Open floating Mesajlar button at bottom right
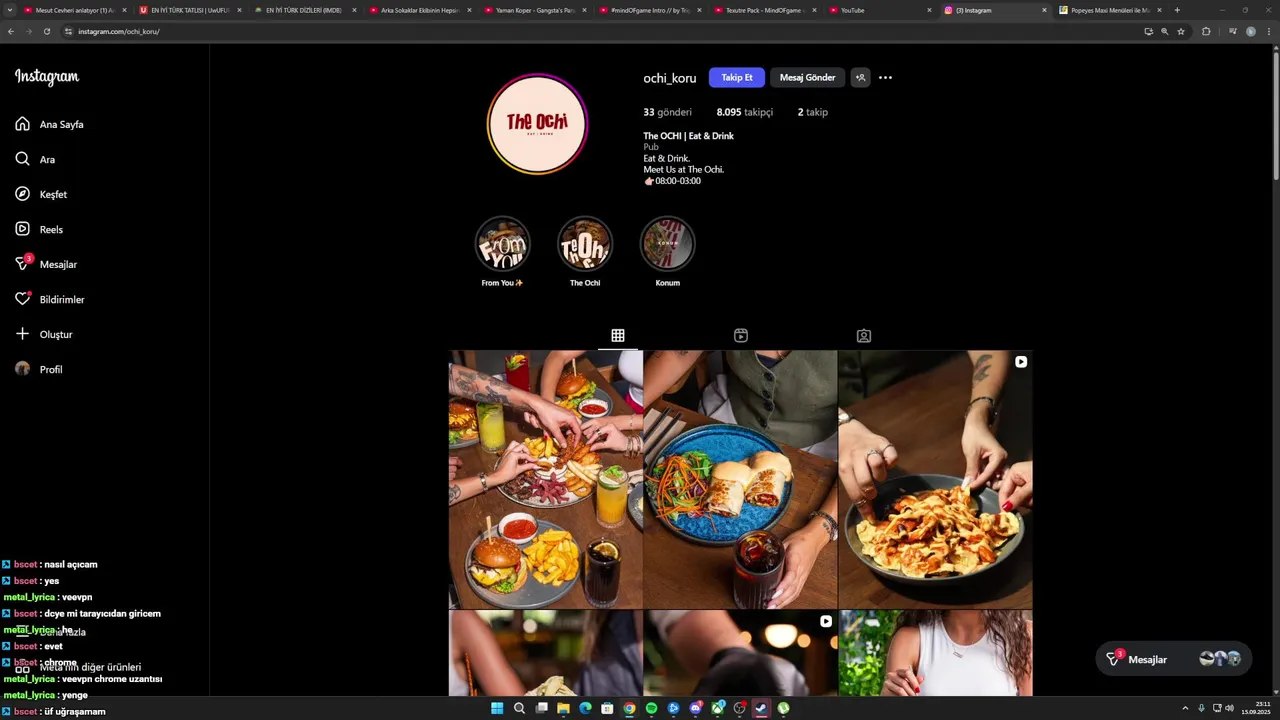This screenshot has height=720, width=1280. [x=1174, y=659]
